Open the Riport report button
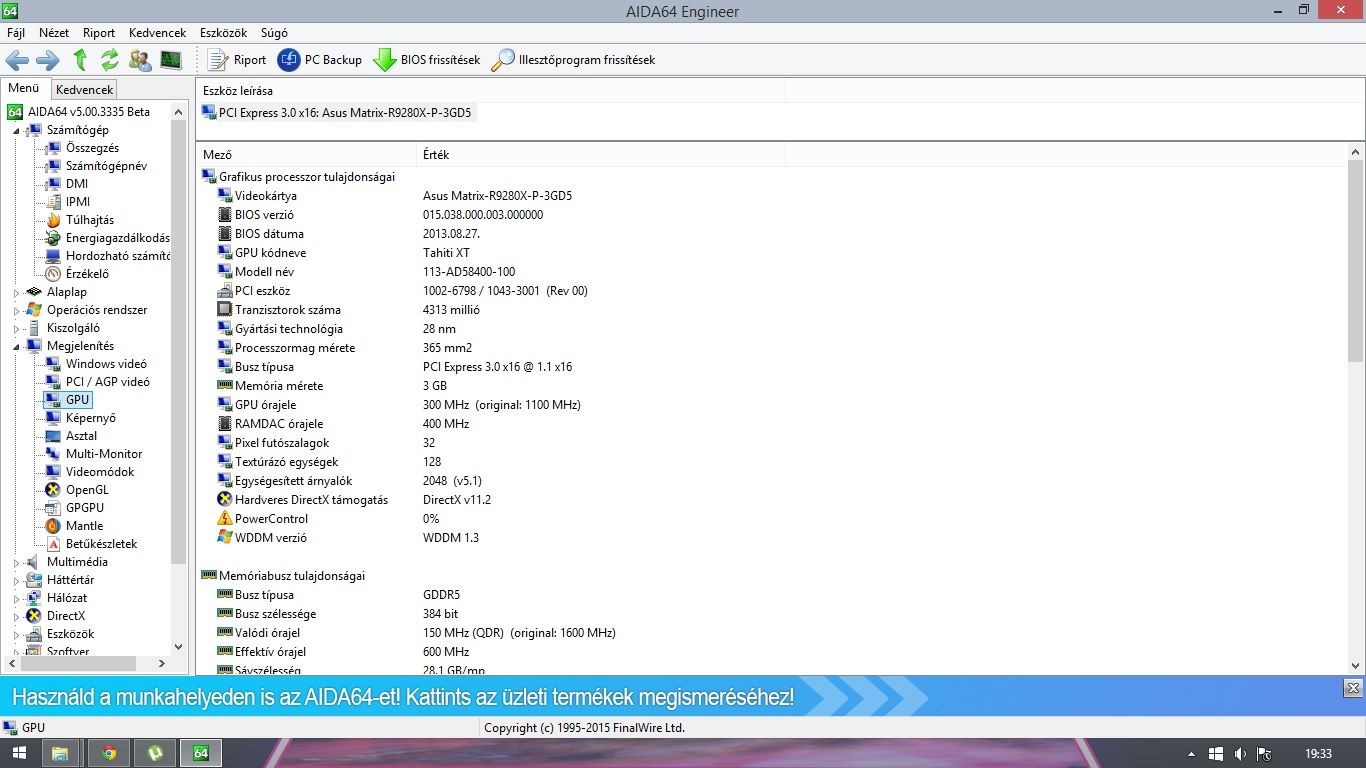Viewport: 1366px width, 768px height. click(237, 60)
